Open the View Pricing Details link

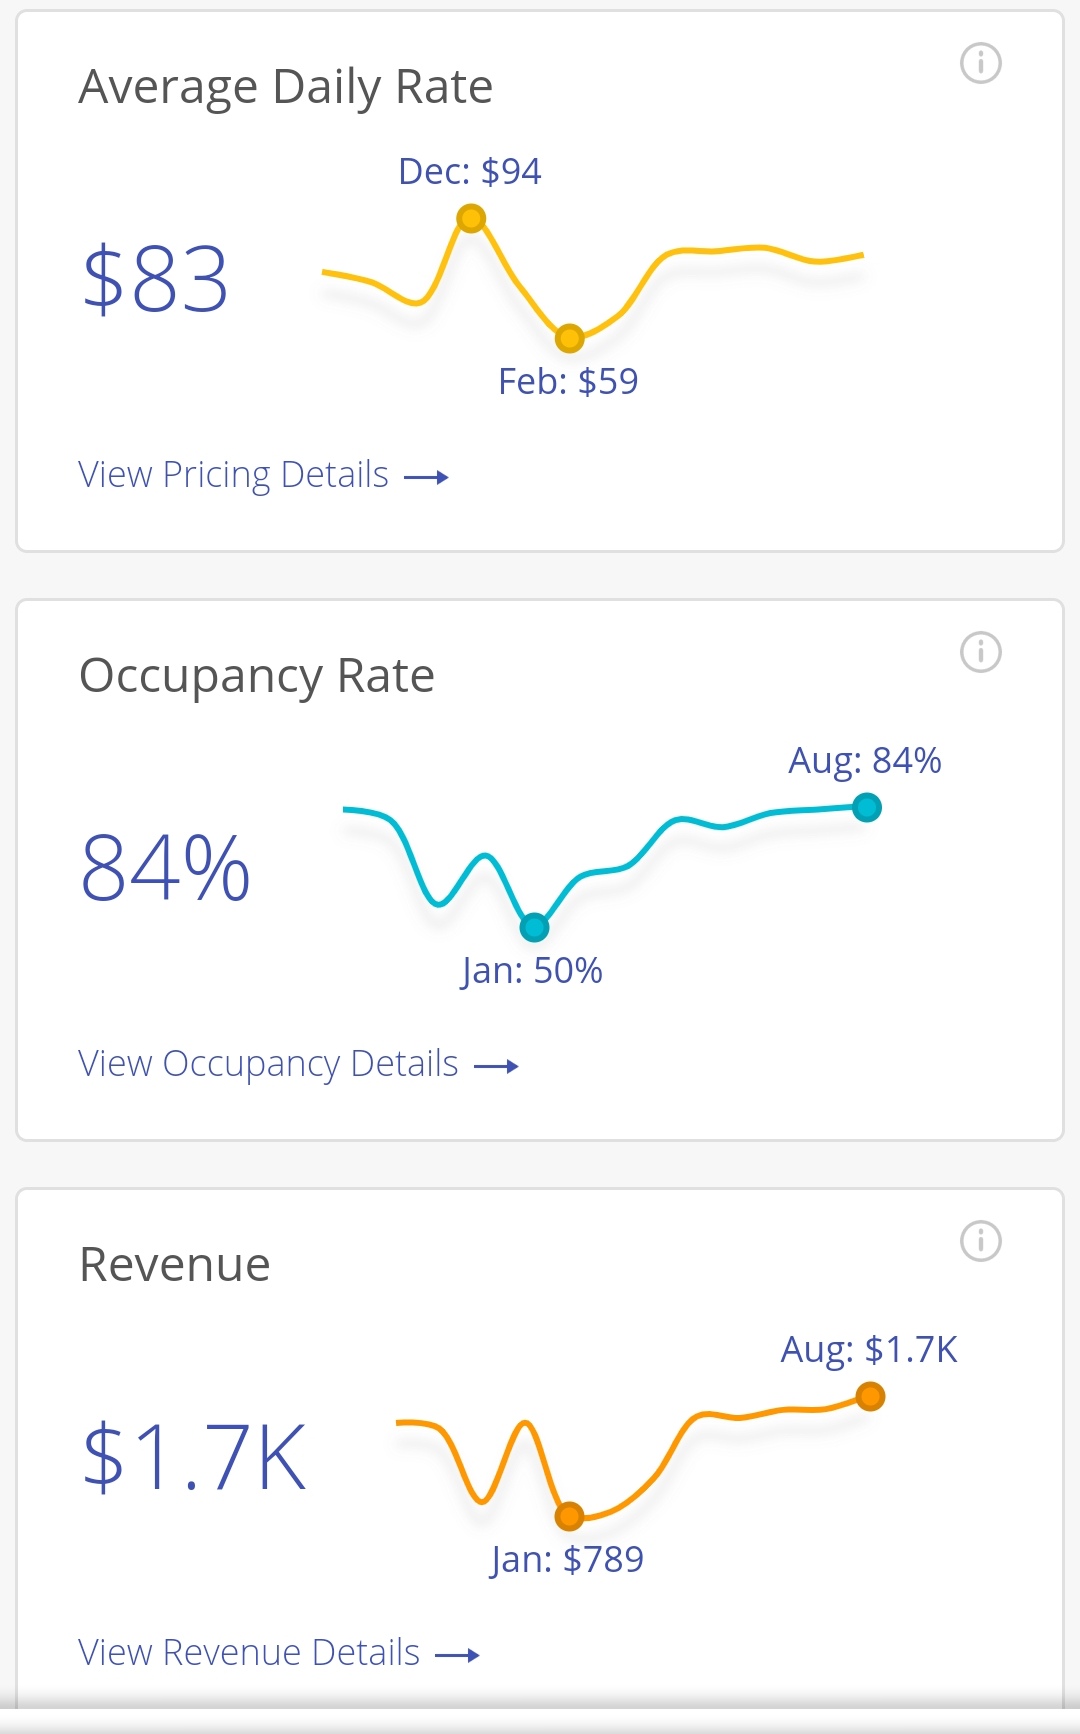coord(233,475)
